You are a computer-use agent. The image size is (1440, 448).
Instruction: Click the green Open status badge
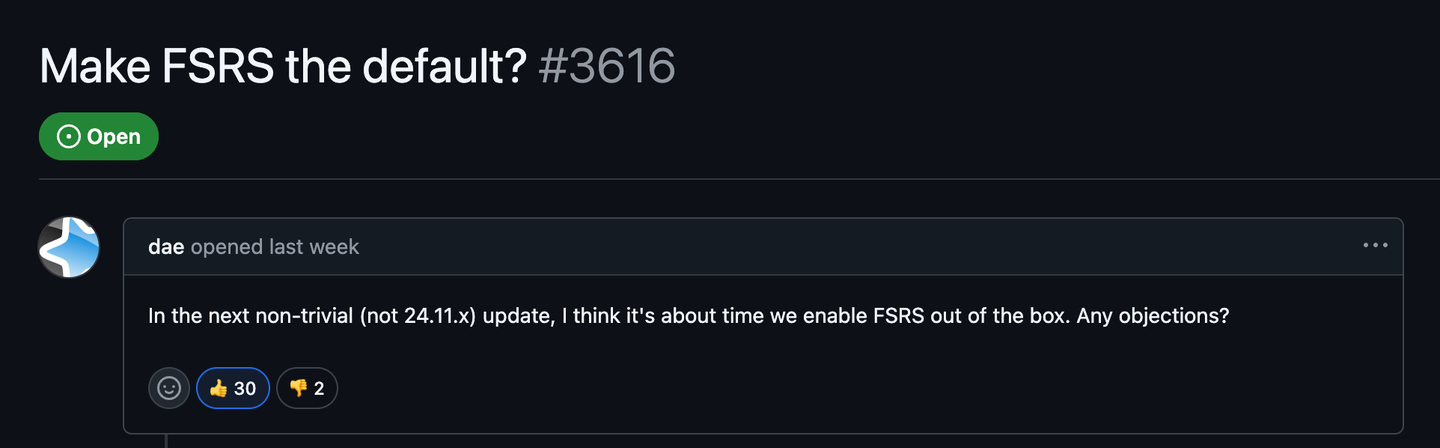[99, 136]
